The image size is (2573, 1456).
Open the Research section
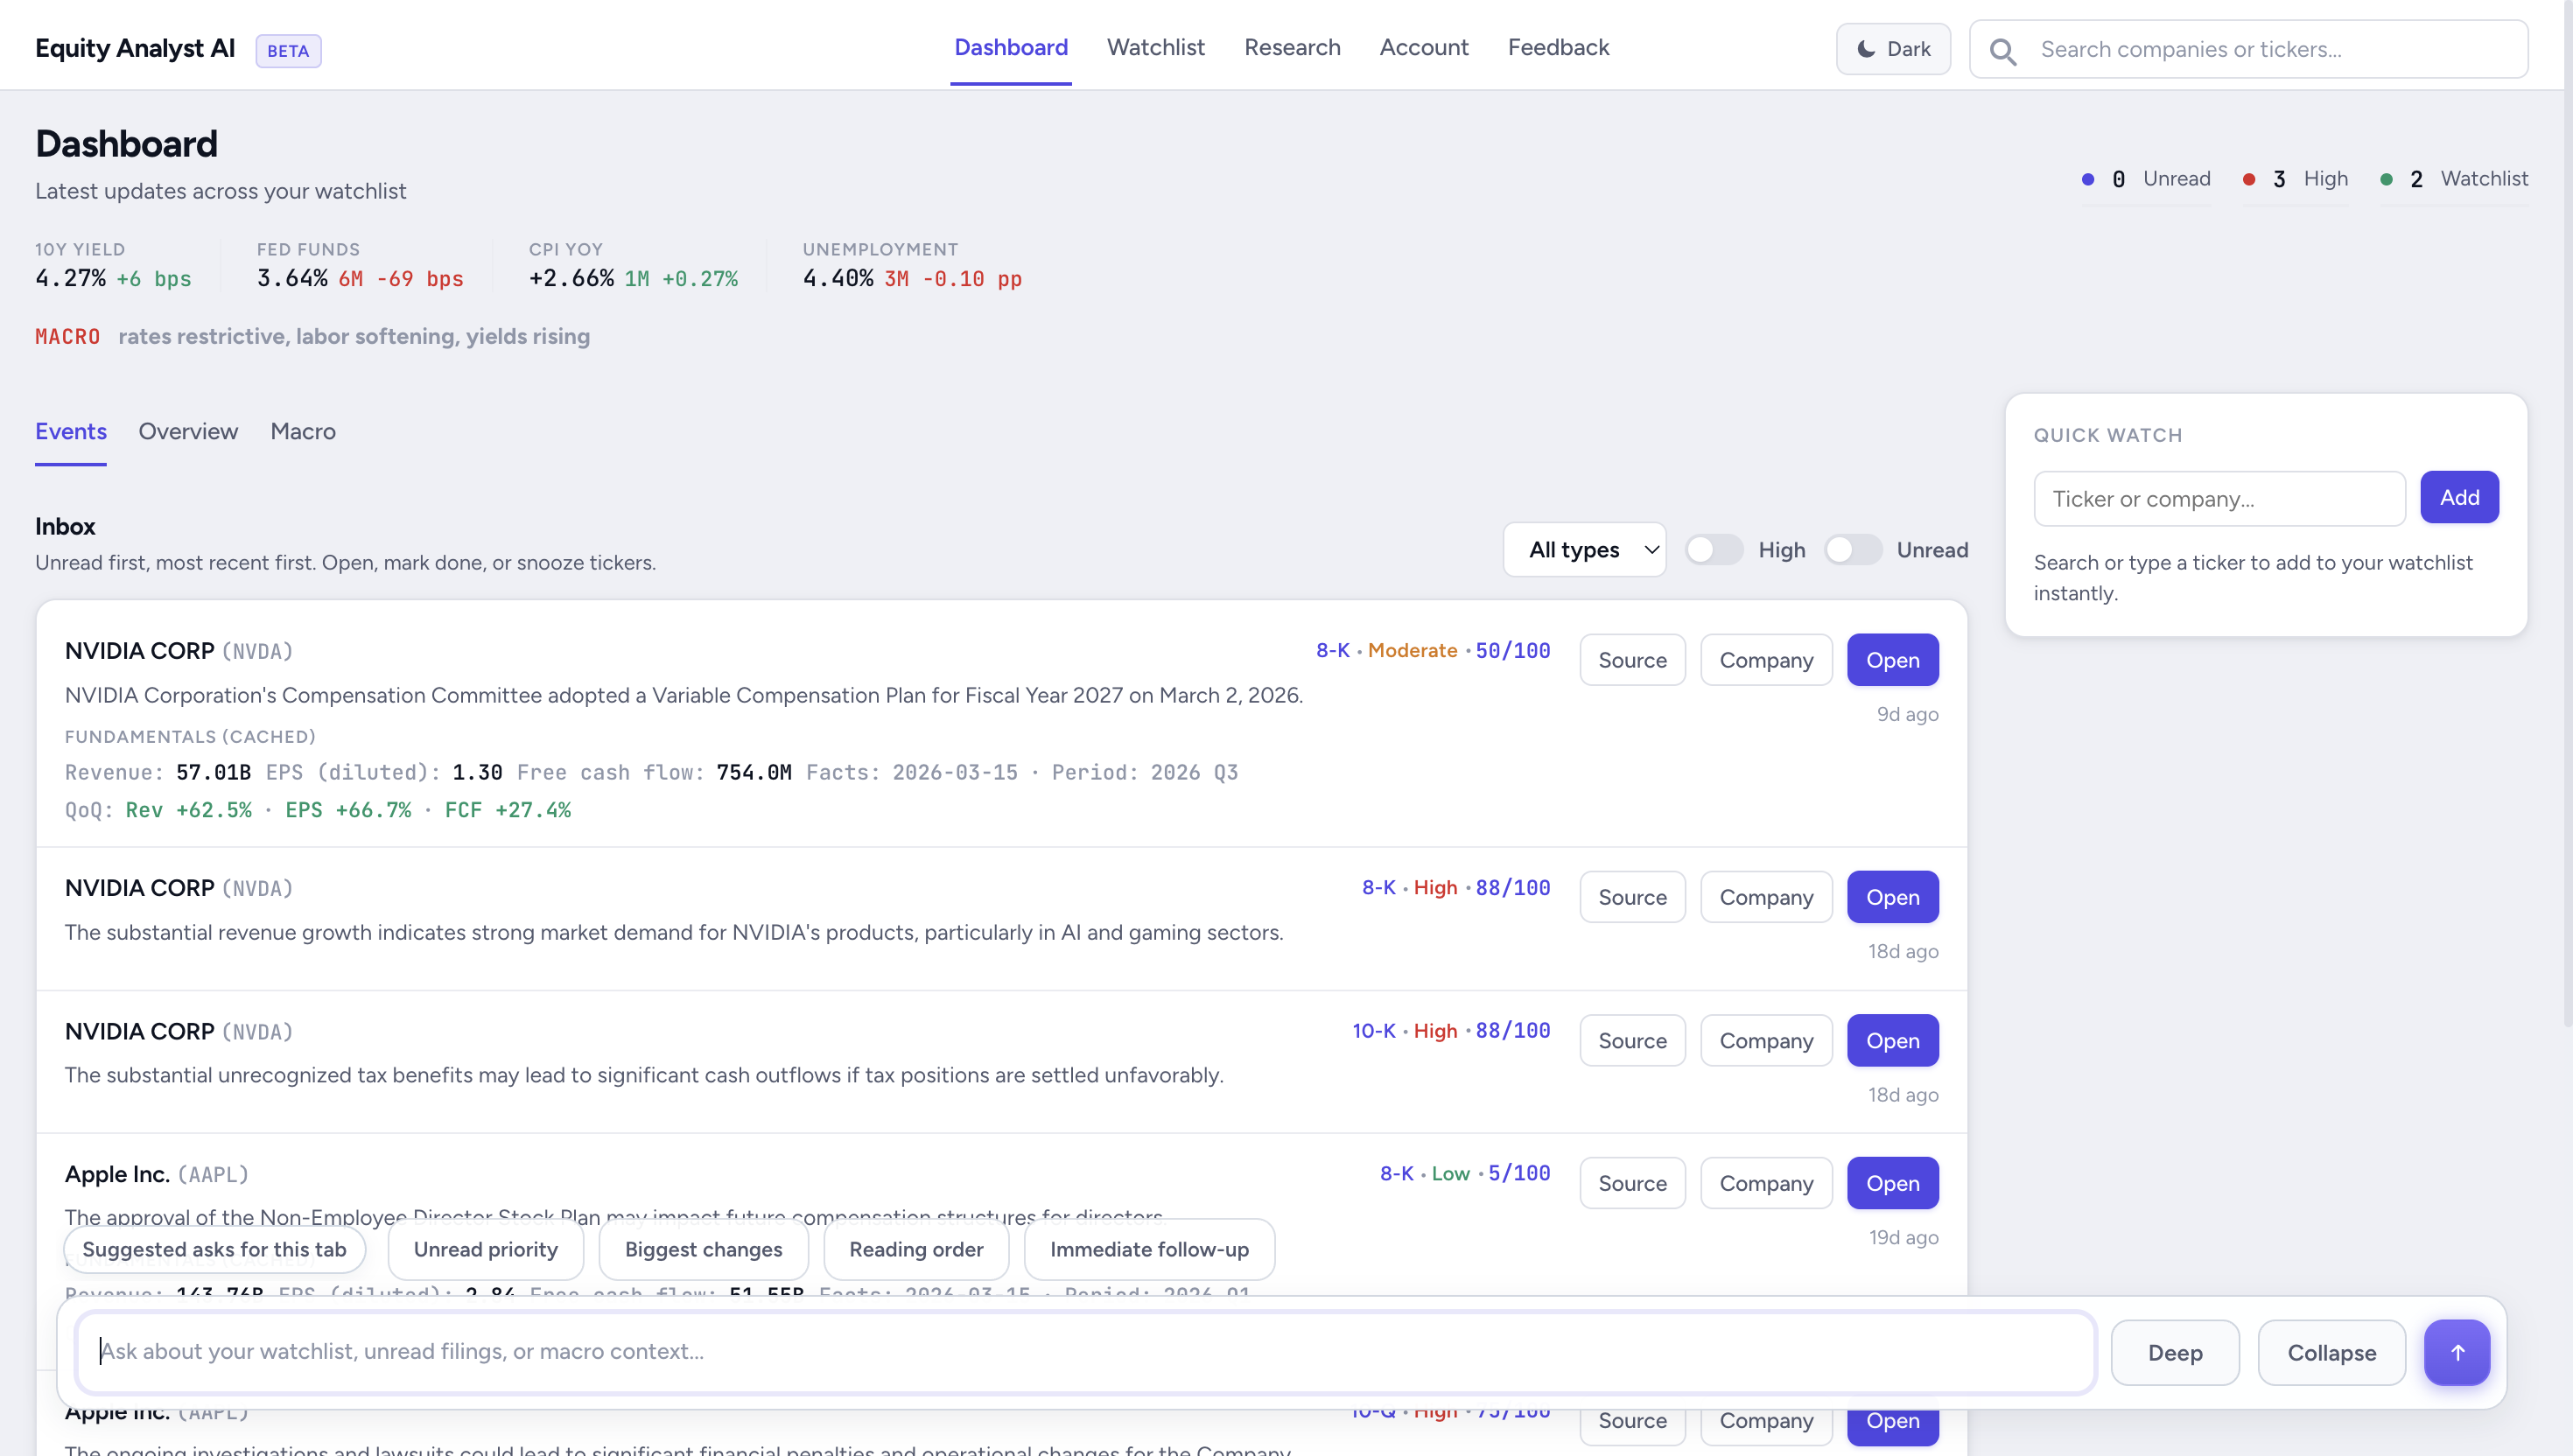(1292, 47)
